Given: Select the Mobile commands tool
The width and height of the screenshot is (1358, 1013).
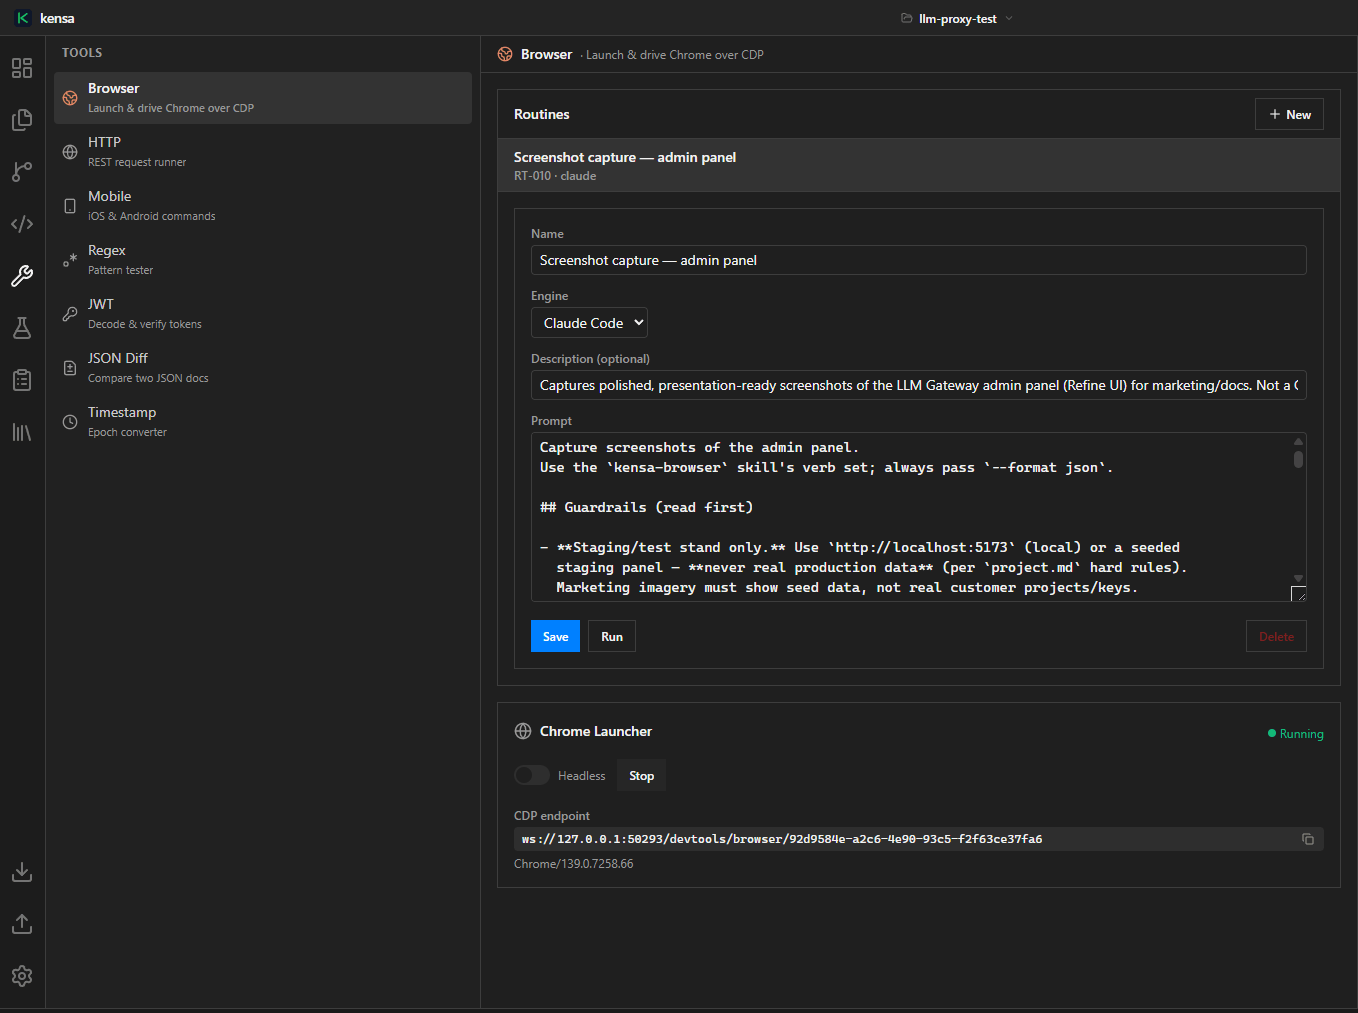Looking at the screenshot, I should pyautogui.click(x=263, y=206).
